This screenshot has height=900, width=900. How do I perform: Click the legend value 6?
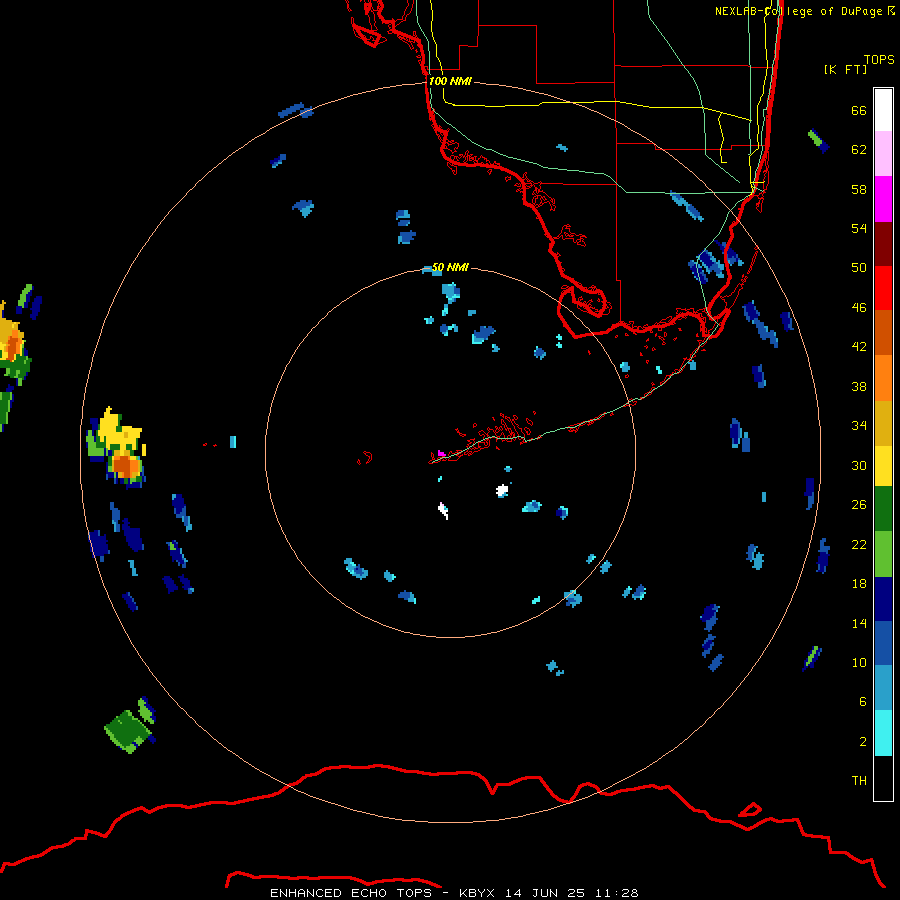coord(862,701)
